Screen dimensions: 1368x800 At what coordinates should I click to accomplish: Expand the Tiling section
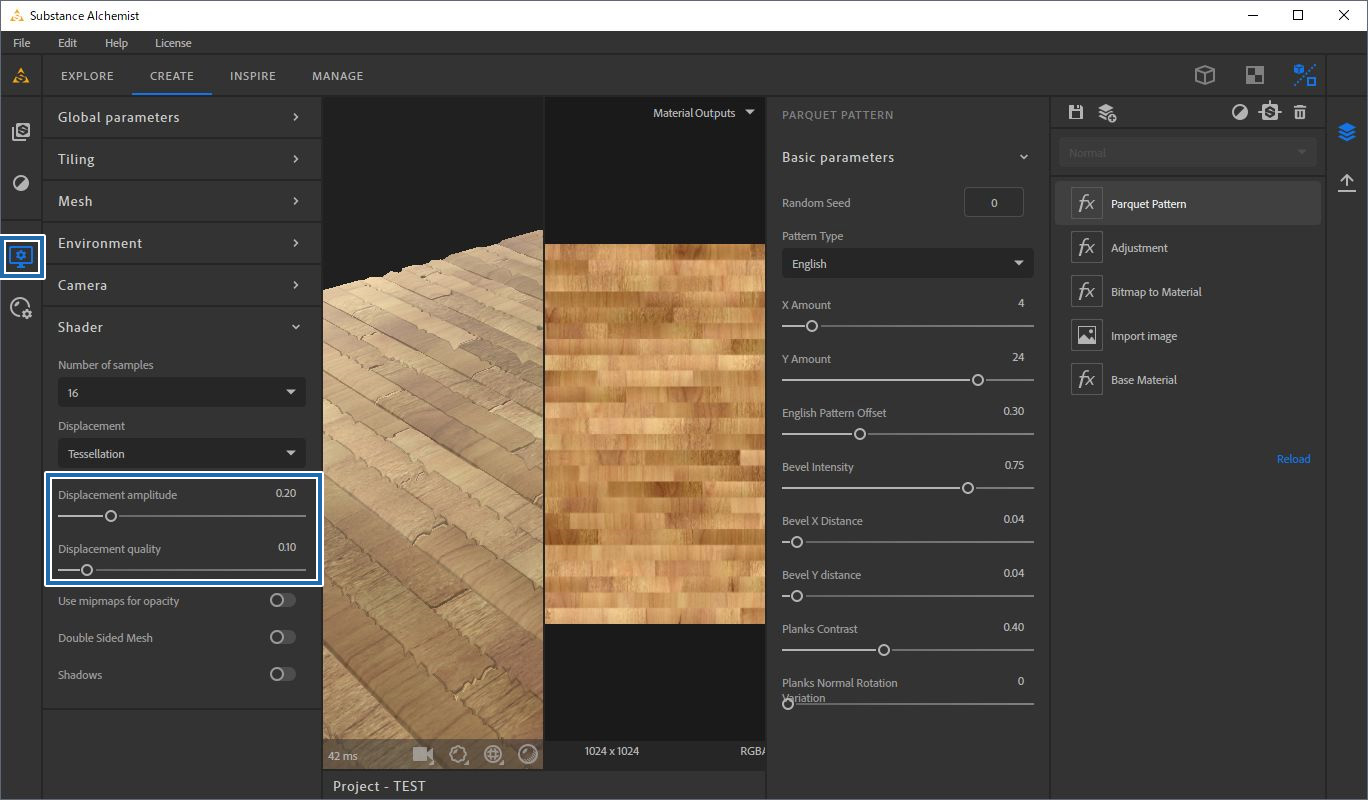[x=182, y=159]
